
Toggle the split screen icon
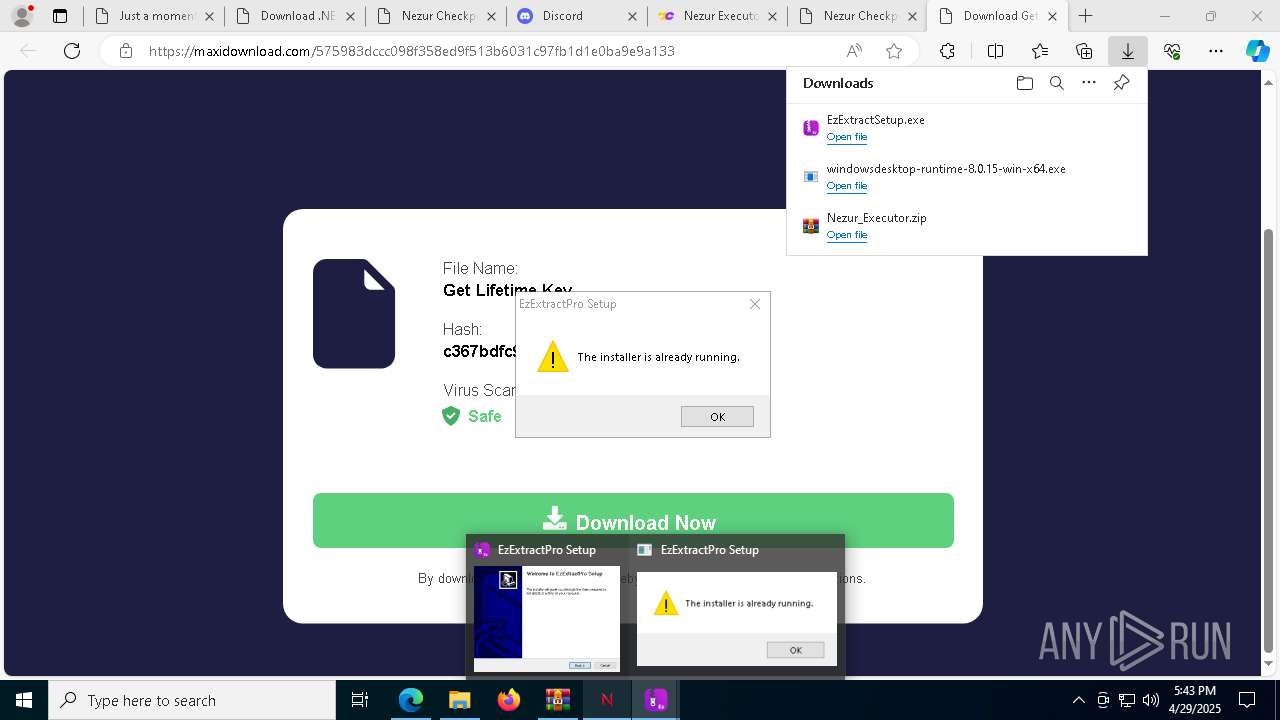995,51
